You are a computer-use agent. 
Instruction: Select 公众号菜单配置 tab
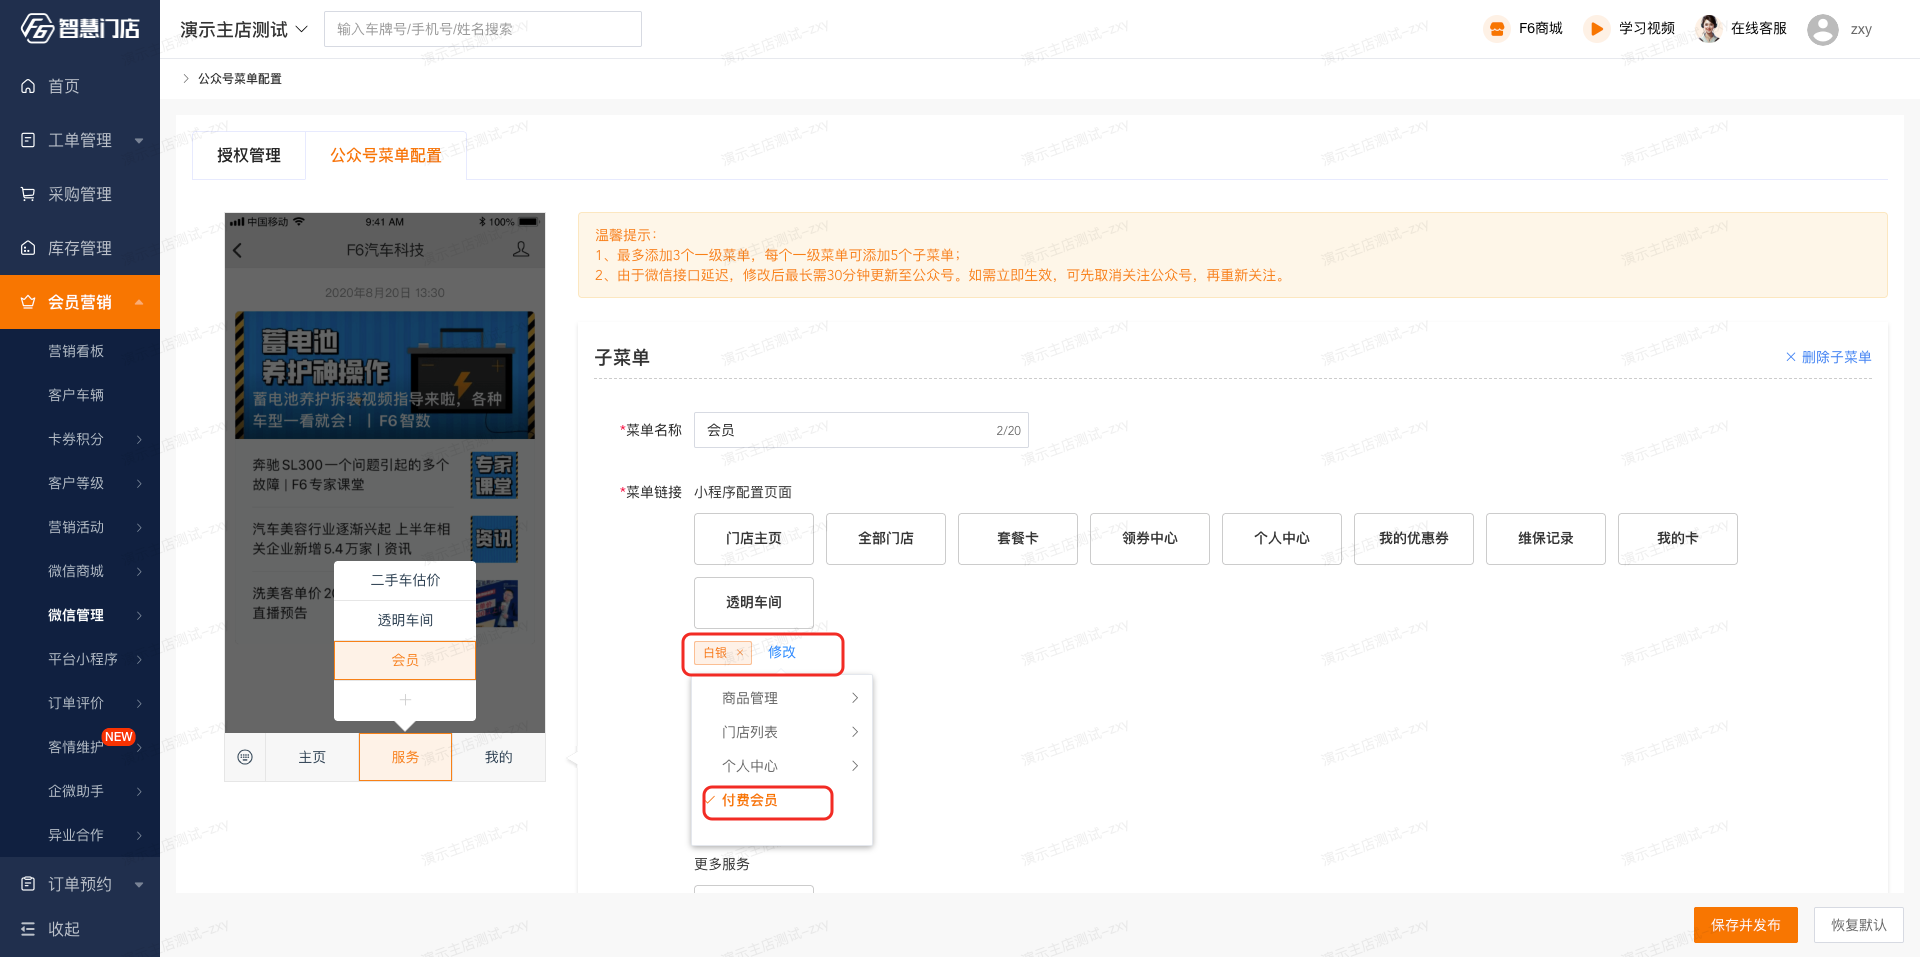[386, 155]
